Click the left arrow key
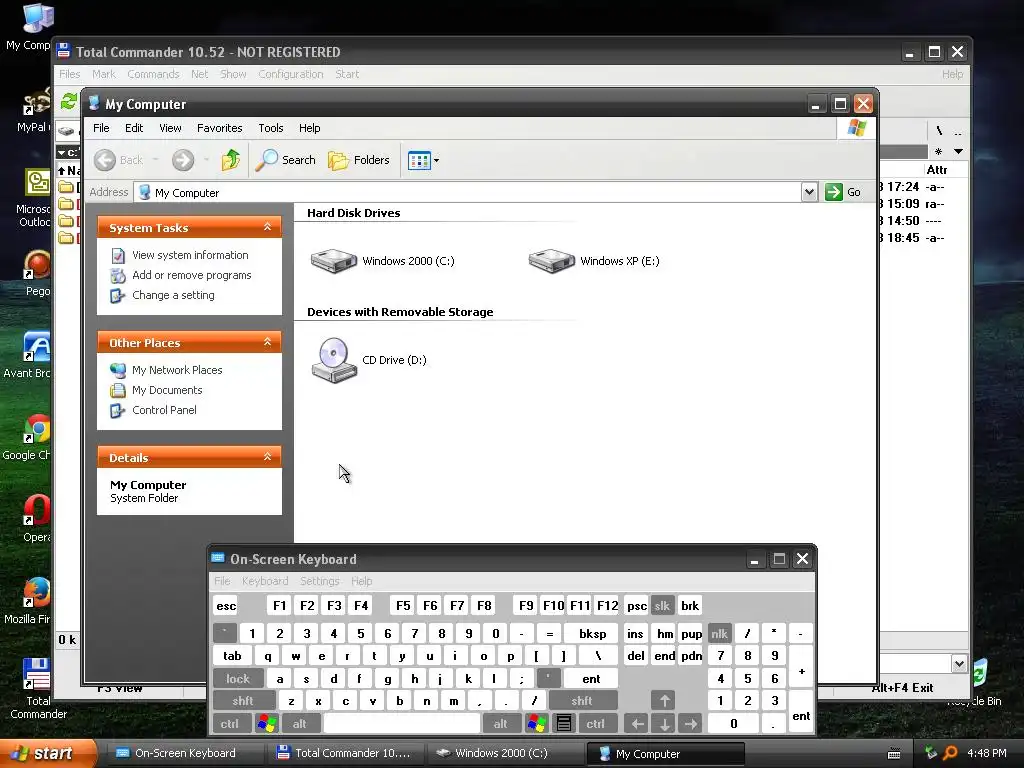 pyautogui.click(x=637, y=724)
